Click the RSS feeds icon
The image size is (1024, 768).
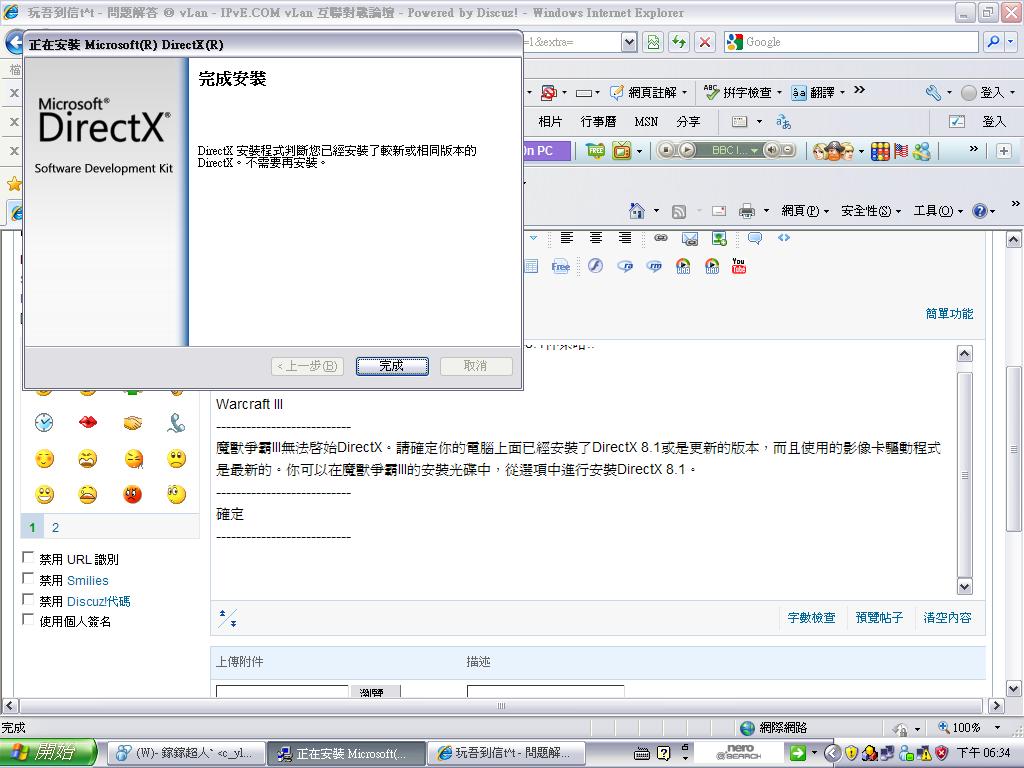point(679,211)
